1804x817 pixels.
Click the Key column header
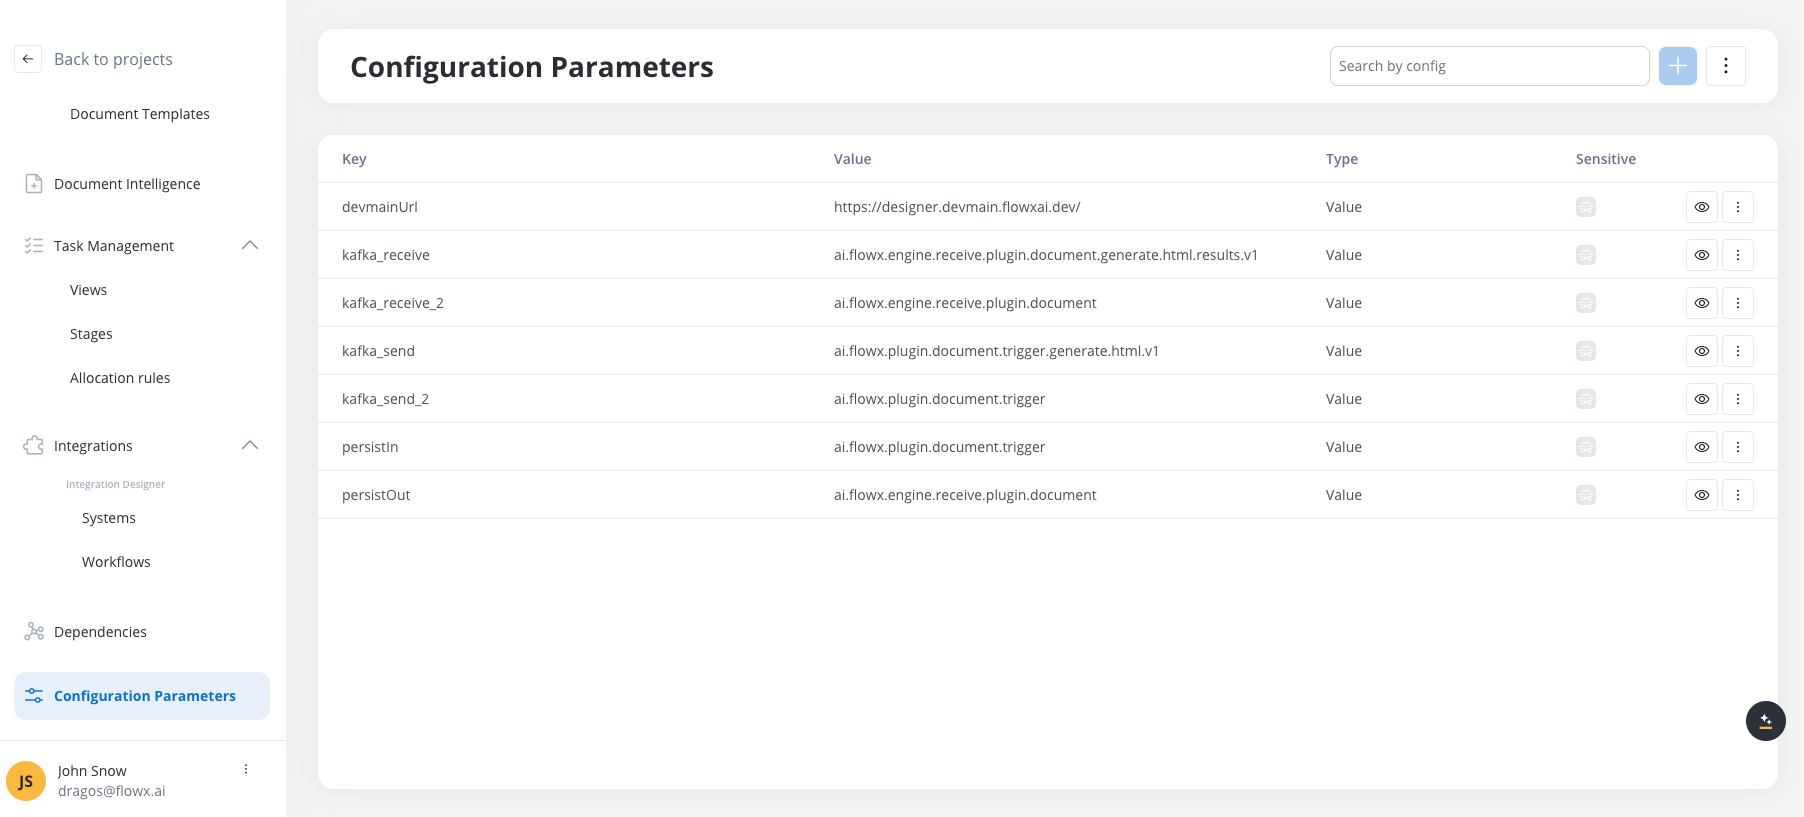(354, 159)
